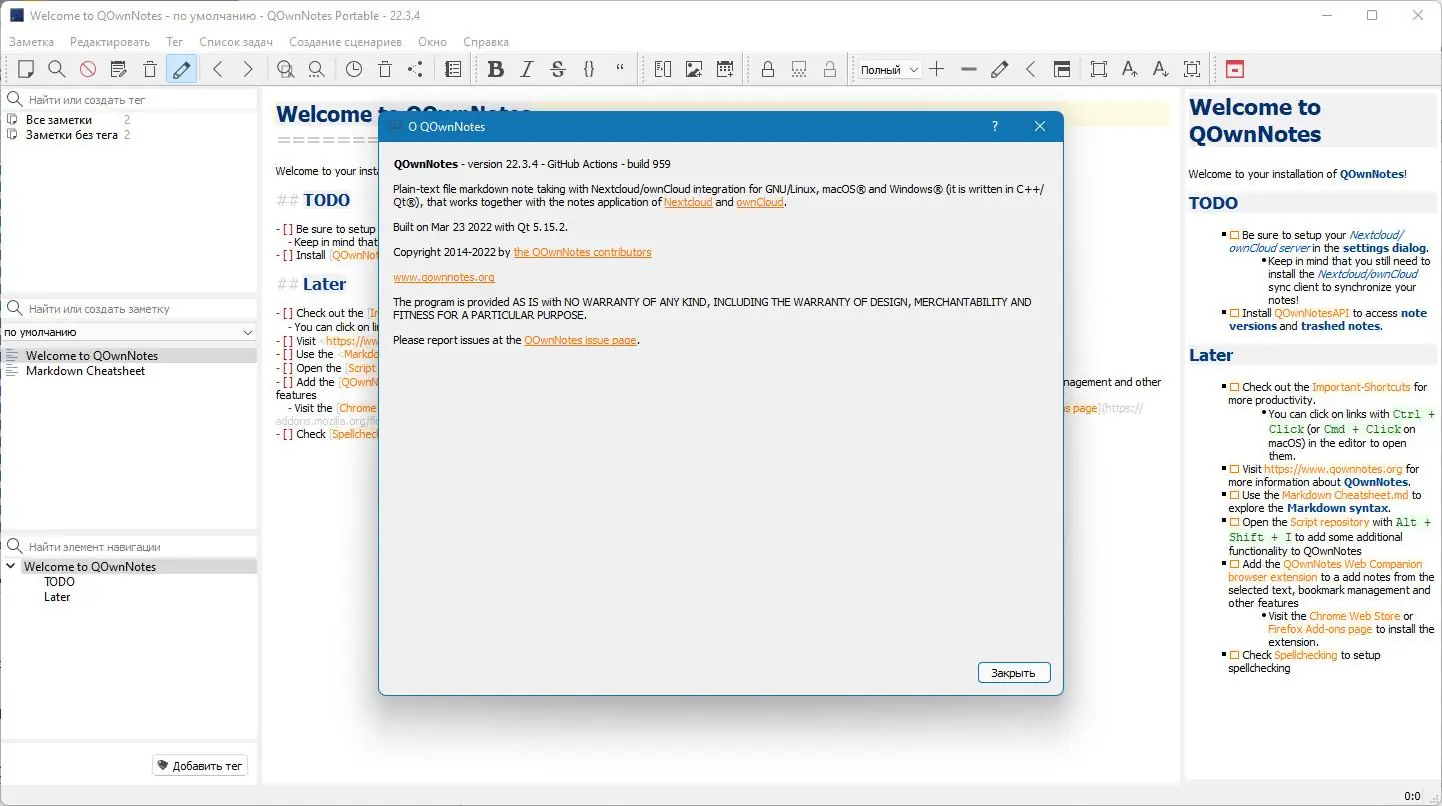Click the Закрыть button in the dialog
The width and height of the screenshot is (1442, 806).
coord(1013,672)
